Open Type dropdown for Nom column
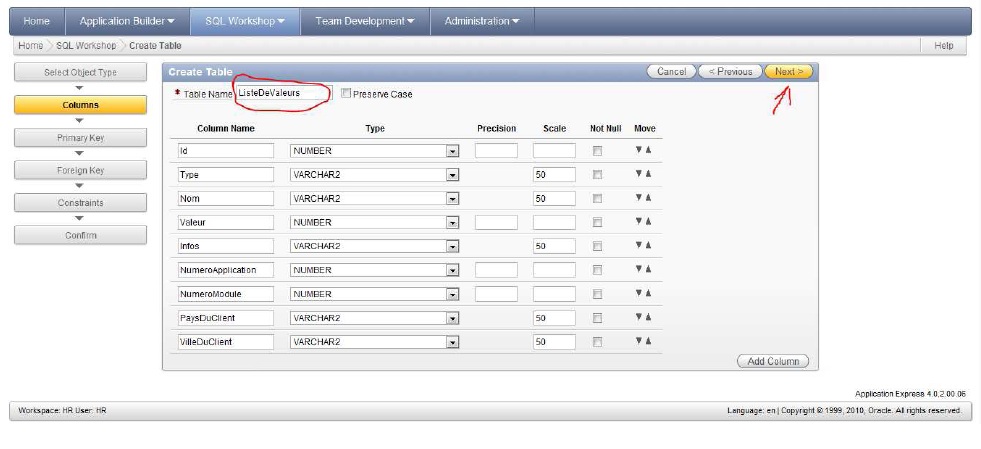The width and height of the screenshot is (981, 449). click(x=452, y=199)
